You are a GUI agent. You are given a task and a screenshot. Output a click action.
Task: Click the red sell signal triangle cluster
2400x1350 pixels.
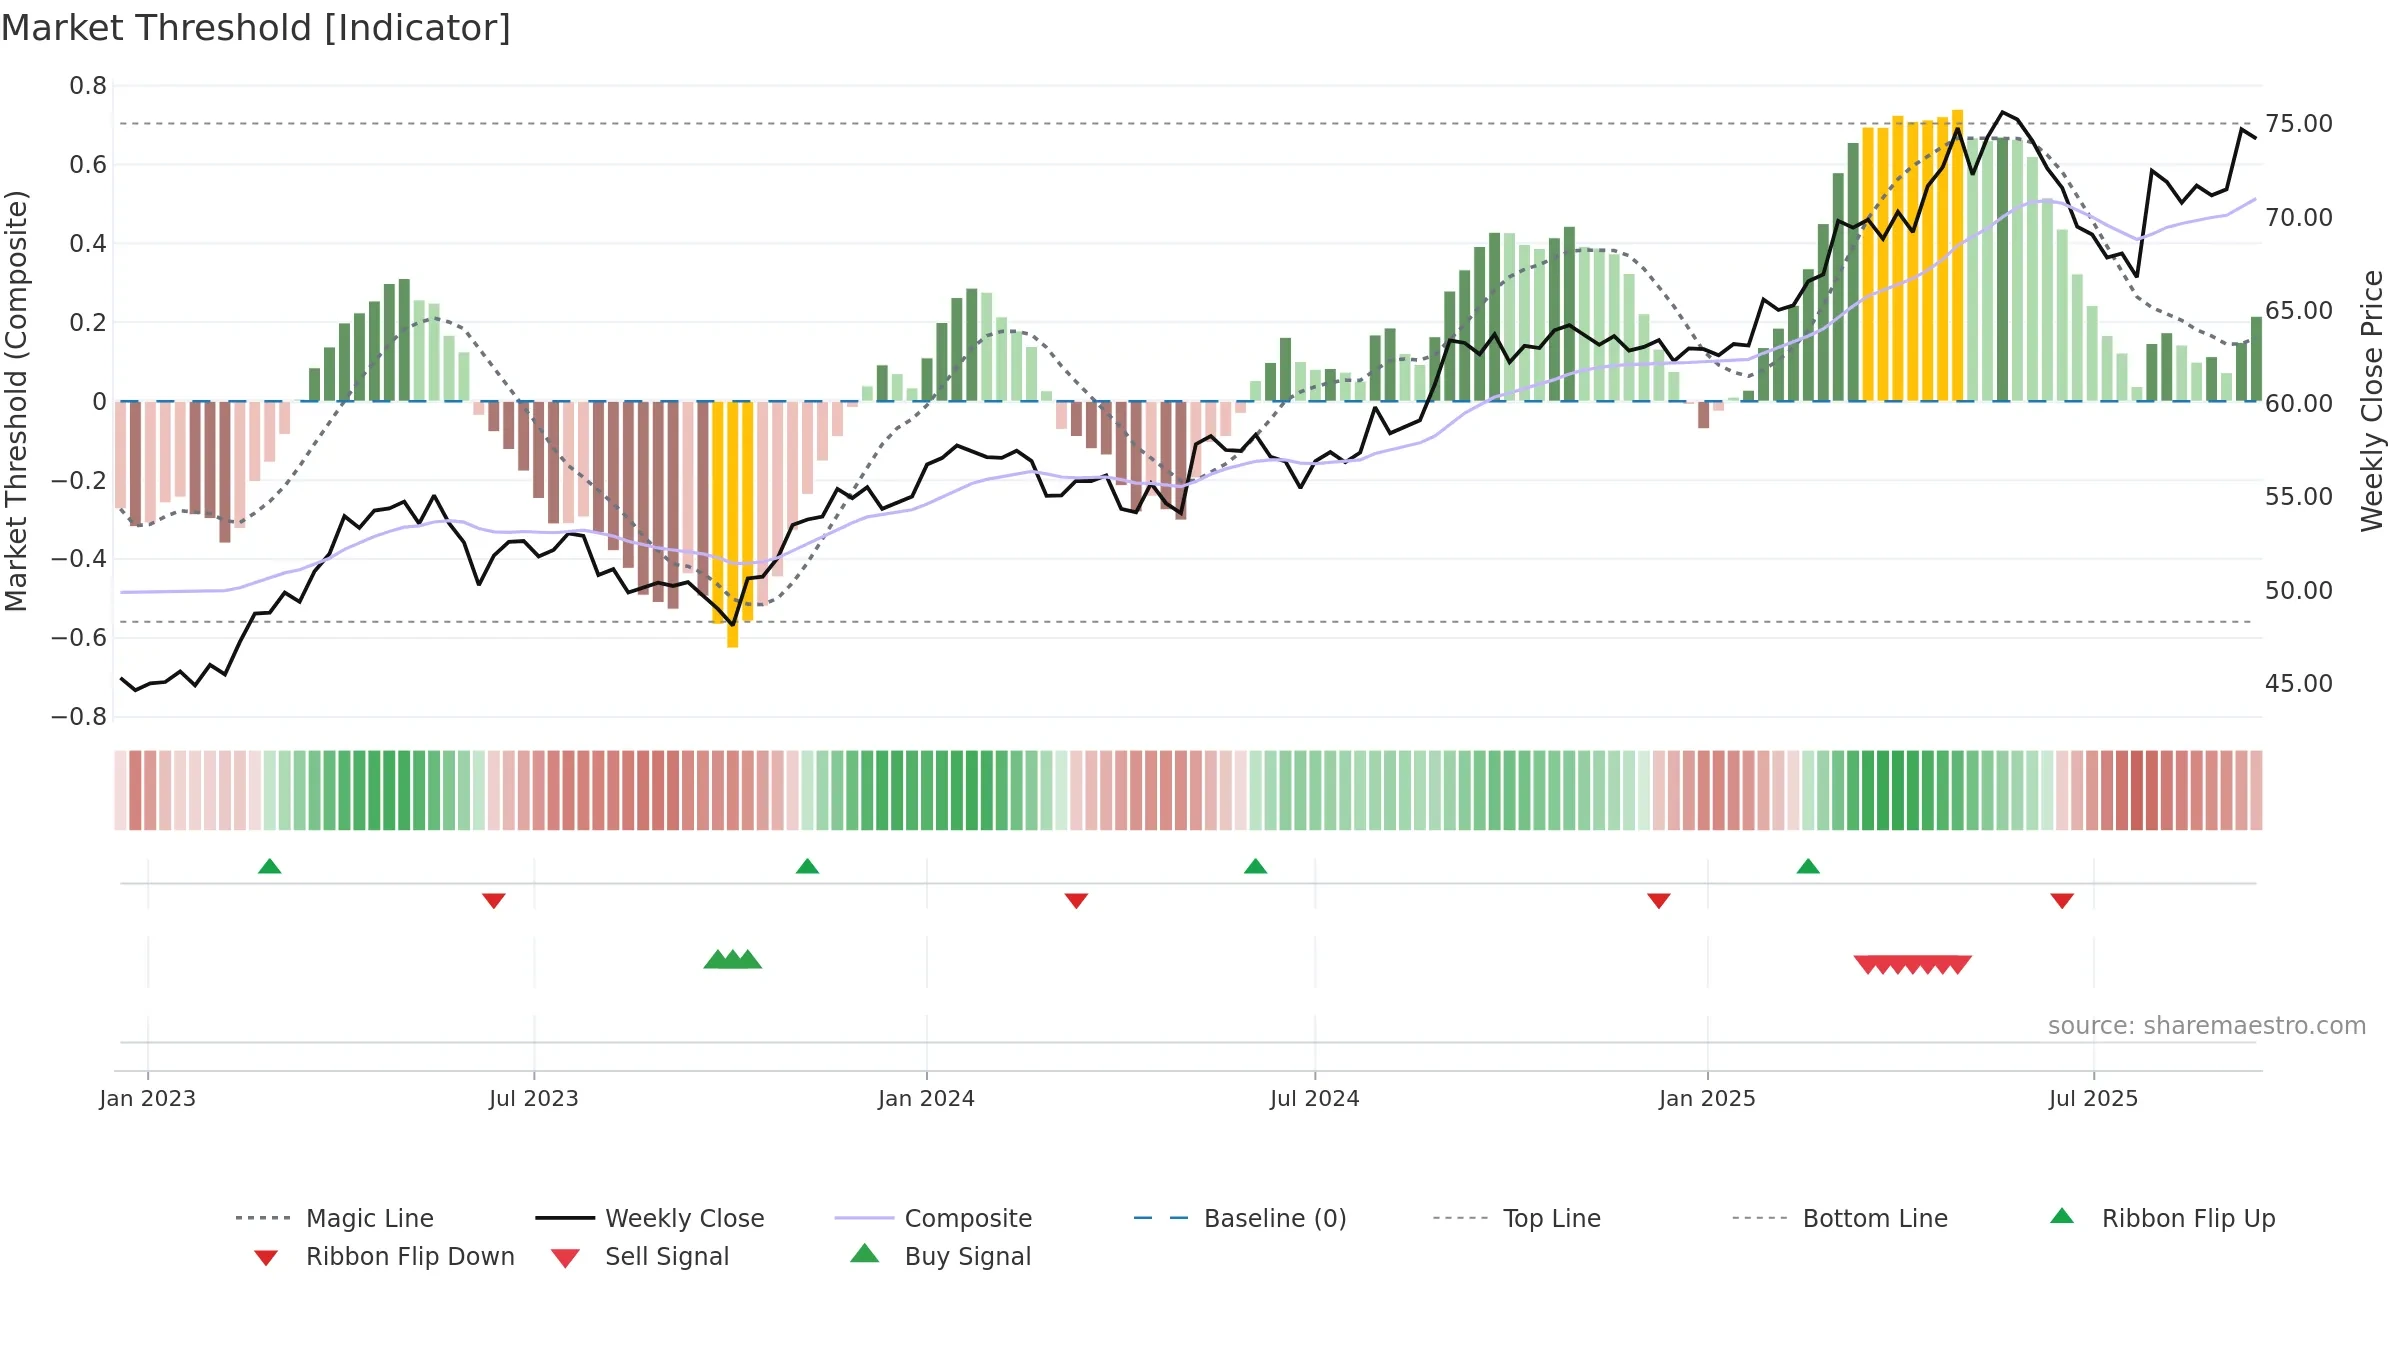click(1913, 965)
